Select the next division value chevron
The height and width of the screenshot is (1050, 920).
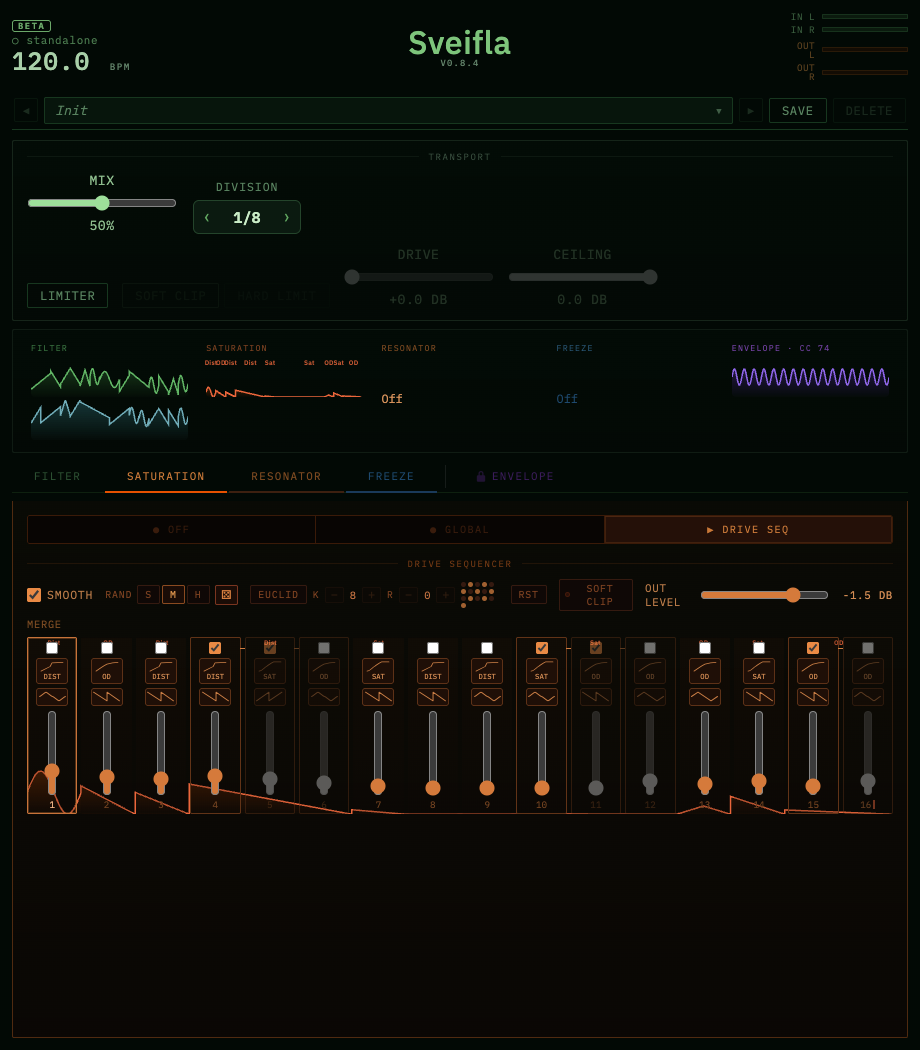tap(287, 217)
